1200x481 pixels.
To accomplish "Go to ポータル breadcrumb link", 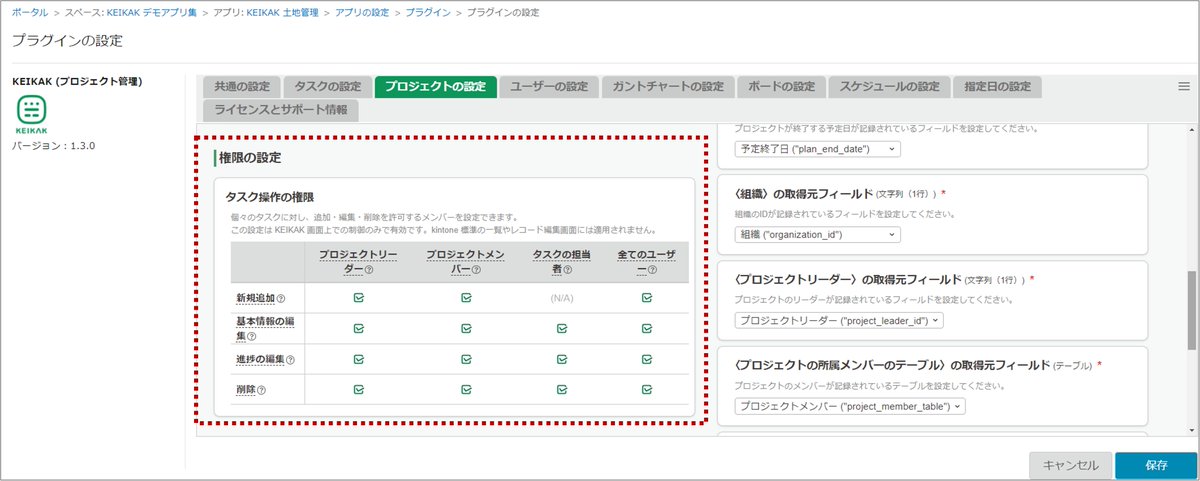I will pos(28,12).
